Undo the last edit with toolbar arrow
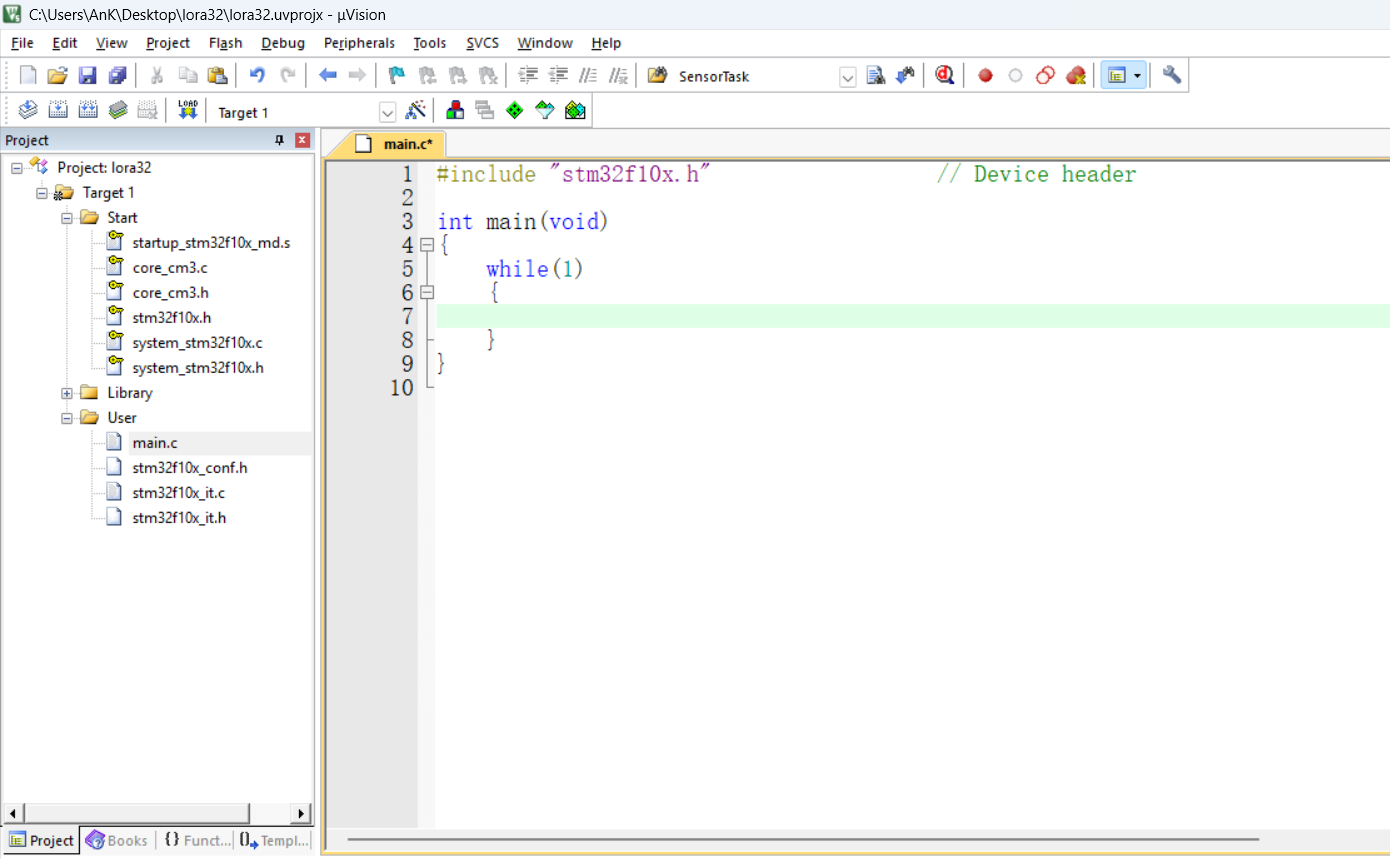 click(x=257, y=76)
